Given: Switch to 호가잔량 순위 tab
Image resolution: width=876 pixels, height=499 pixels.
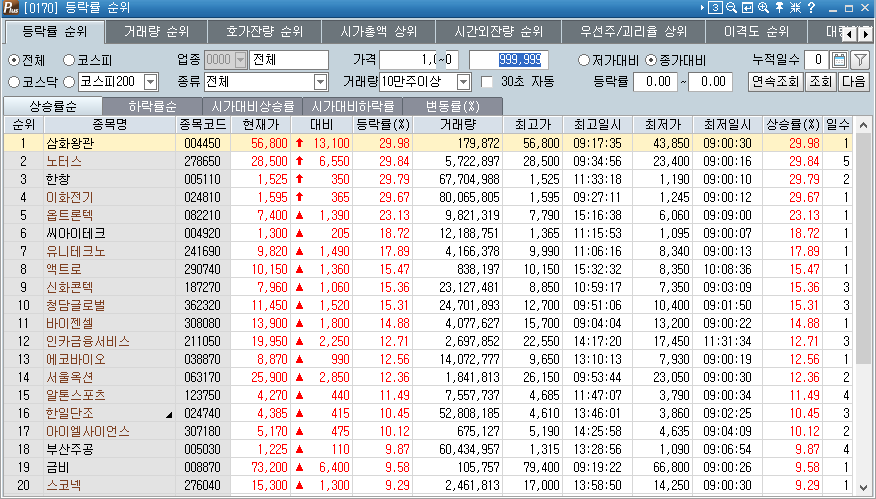Looking at the screenshot, I should click(x=264, y=32).
